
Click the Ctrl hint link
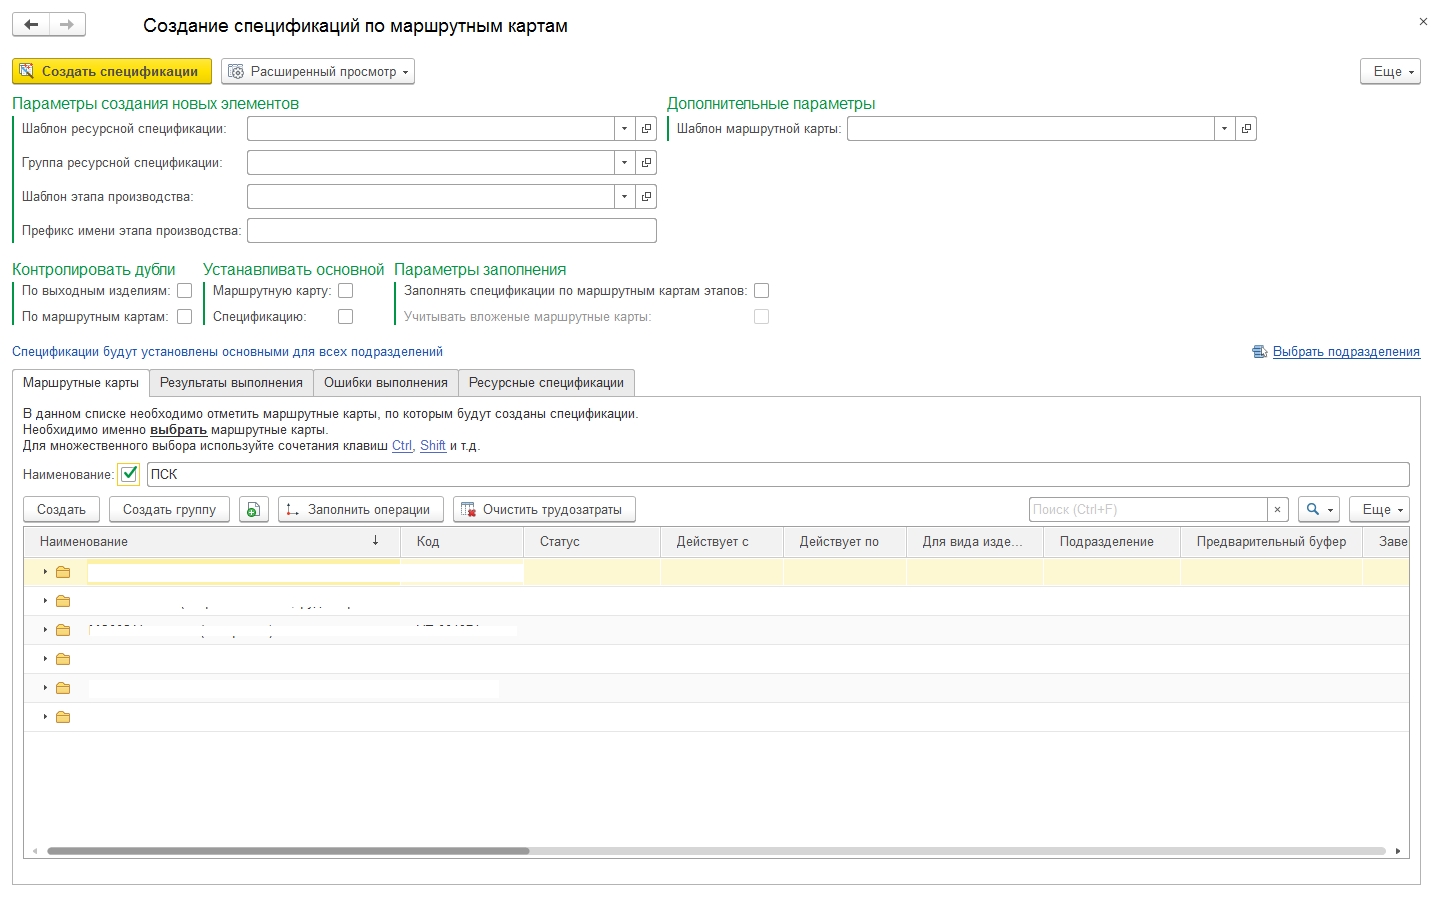coord(402,446)
